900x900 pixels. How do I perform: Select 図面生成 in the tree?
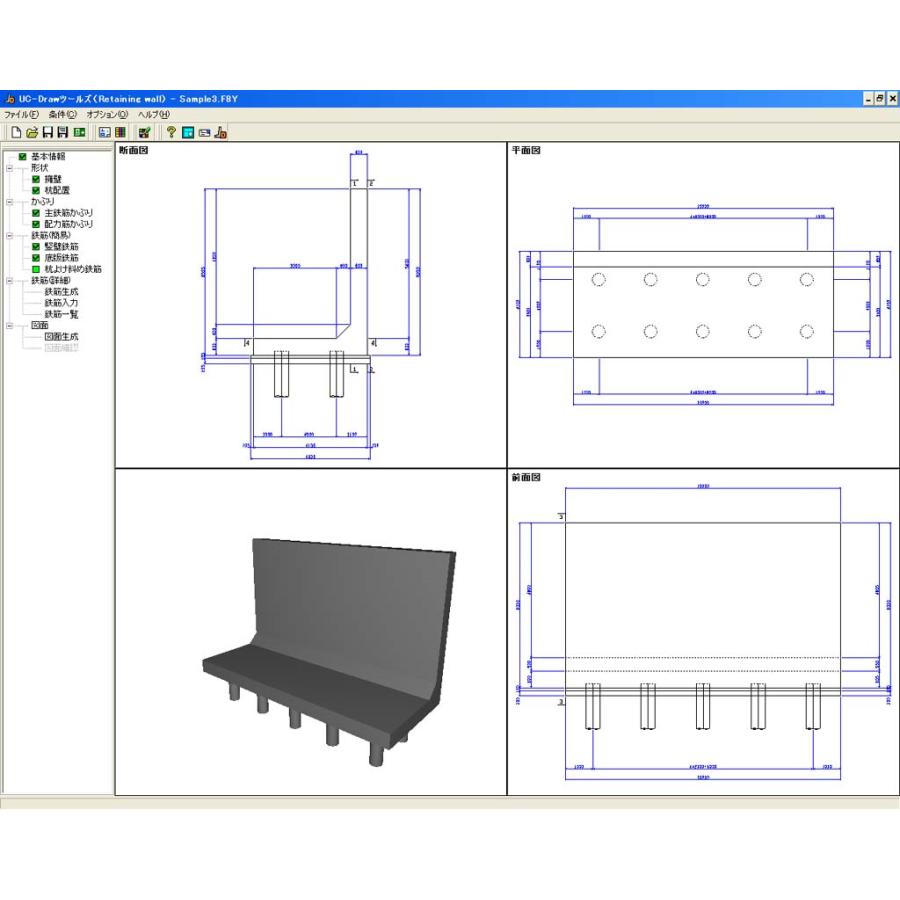pyautogui.click(x=61, y=337)
